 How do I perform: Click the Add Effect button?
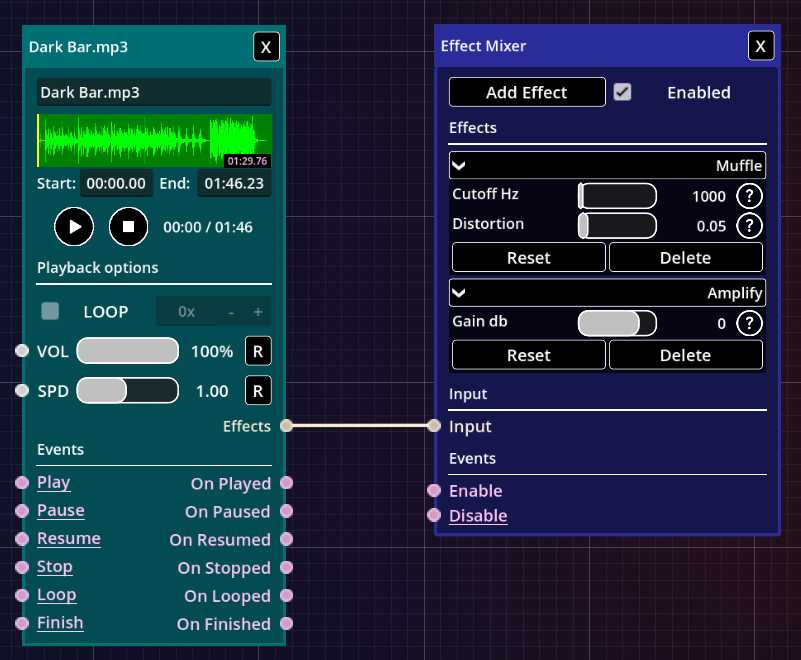pos(527,92)
